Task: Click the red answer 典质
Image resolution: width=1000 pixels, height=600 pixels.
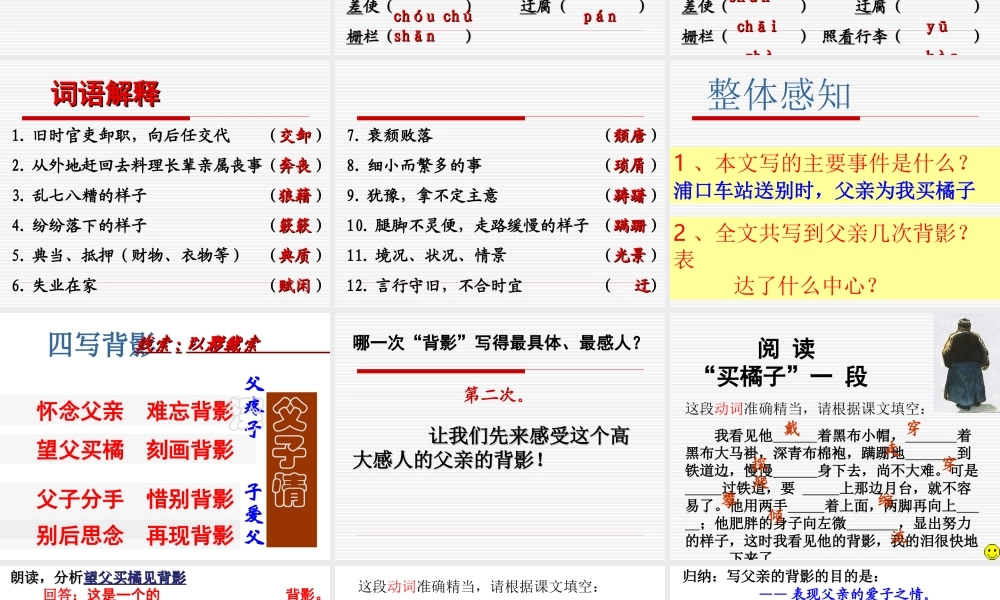Action: pyautogui.click(x=295, y=255)
